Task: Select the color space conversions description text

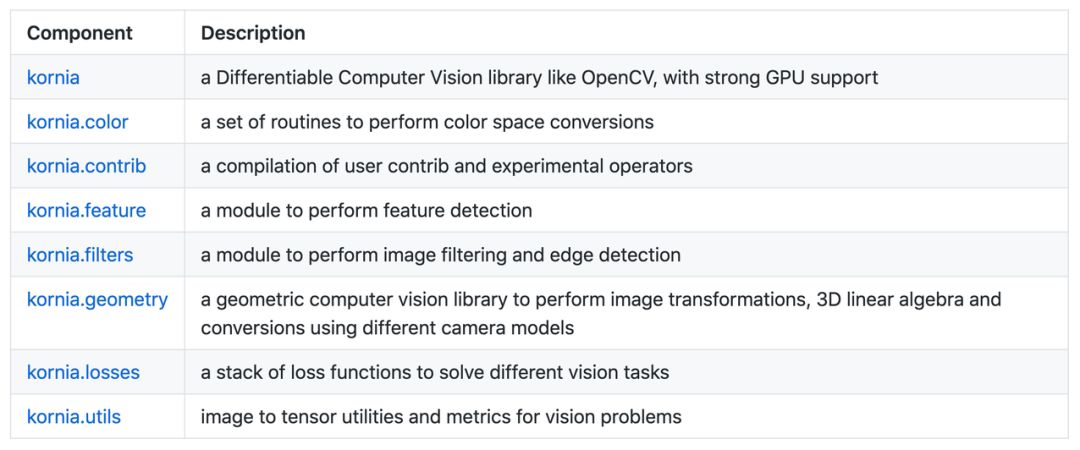Action: coord(427,122)
